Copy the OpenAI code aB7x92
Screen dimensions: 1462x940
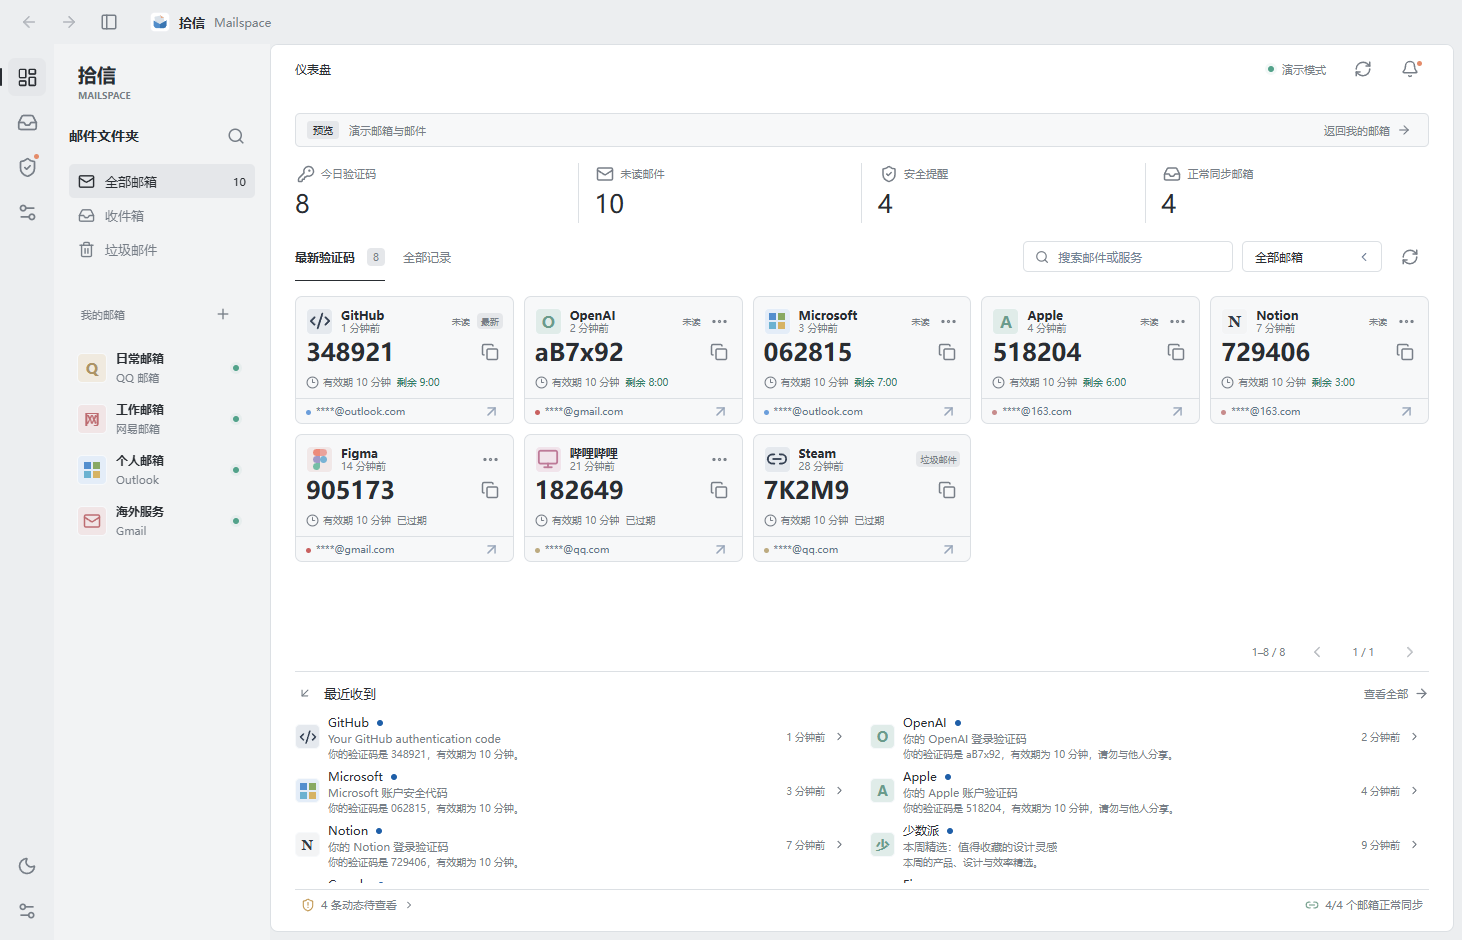pyautogui.click(x=719, y=352)
